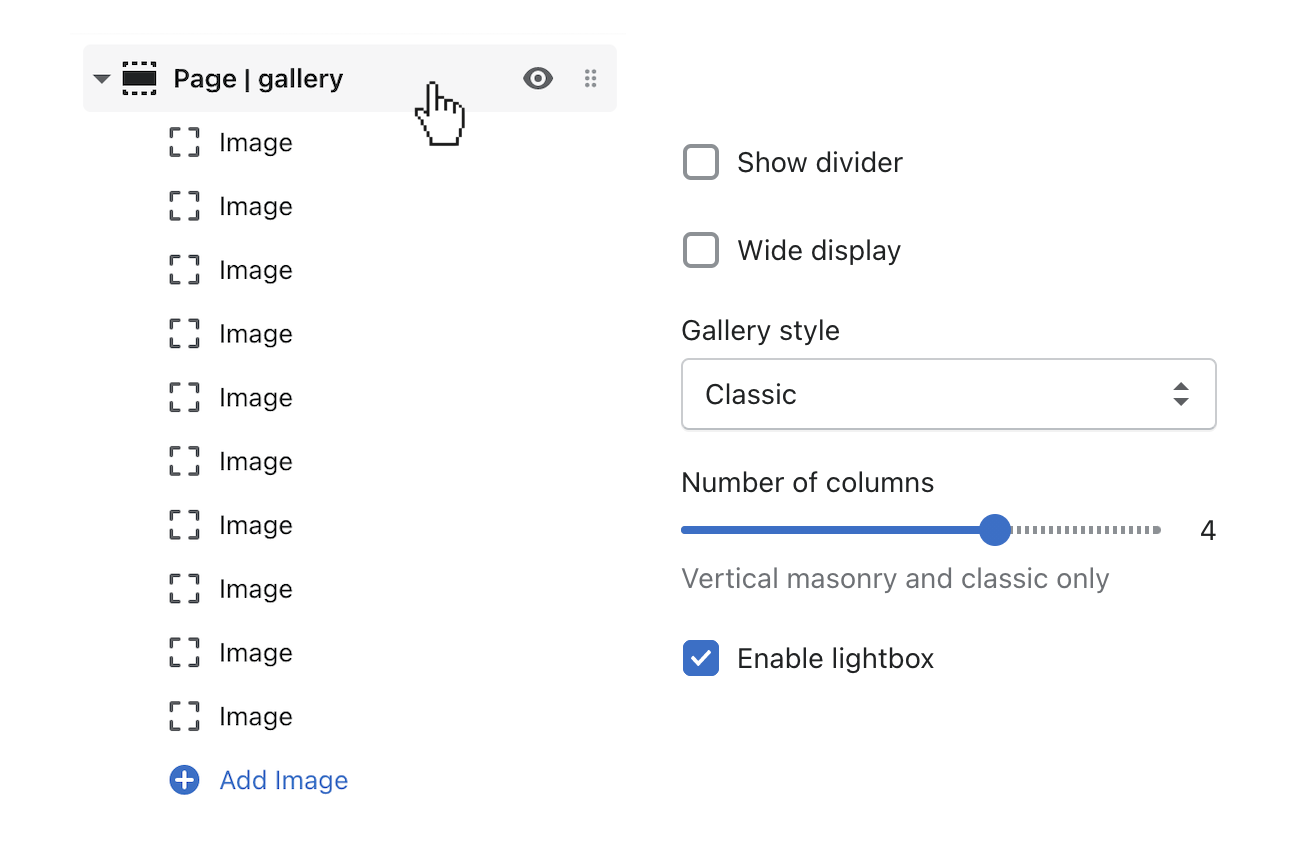Click the first Image block icon
Screen dimensions: 1295x845
point(185,143)
